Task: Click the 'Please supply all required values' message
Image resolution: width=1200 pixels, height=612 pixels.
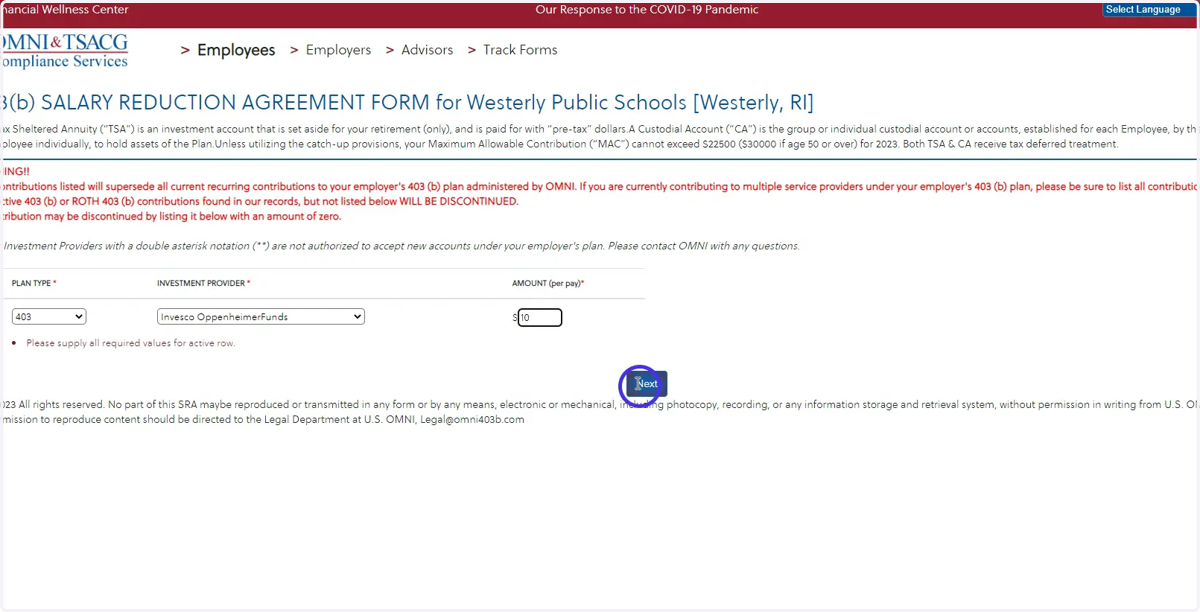Action: pyautogui.click(x=131, y=343)
